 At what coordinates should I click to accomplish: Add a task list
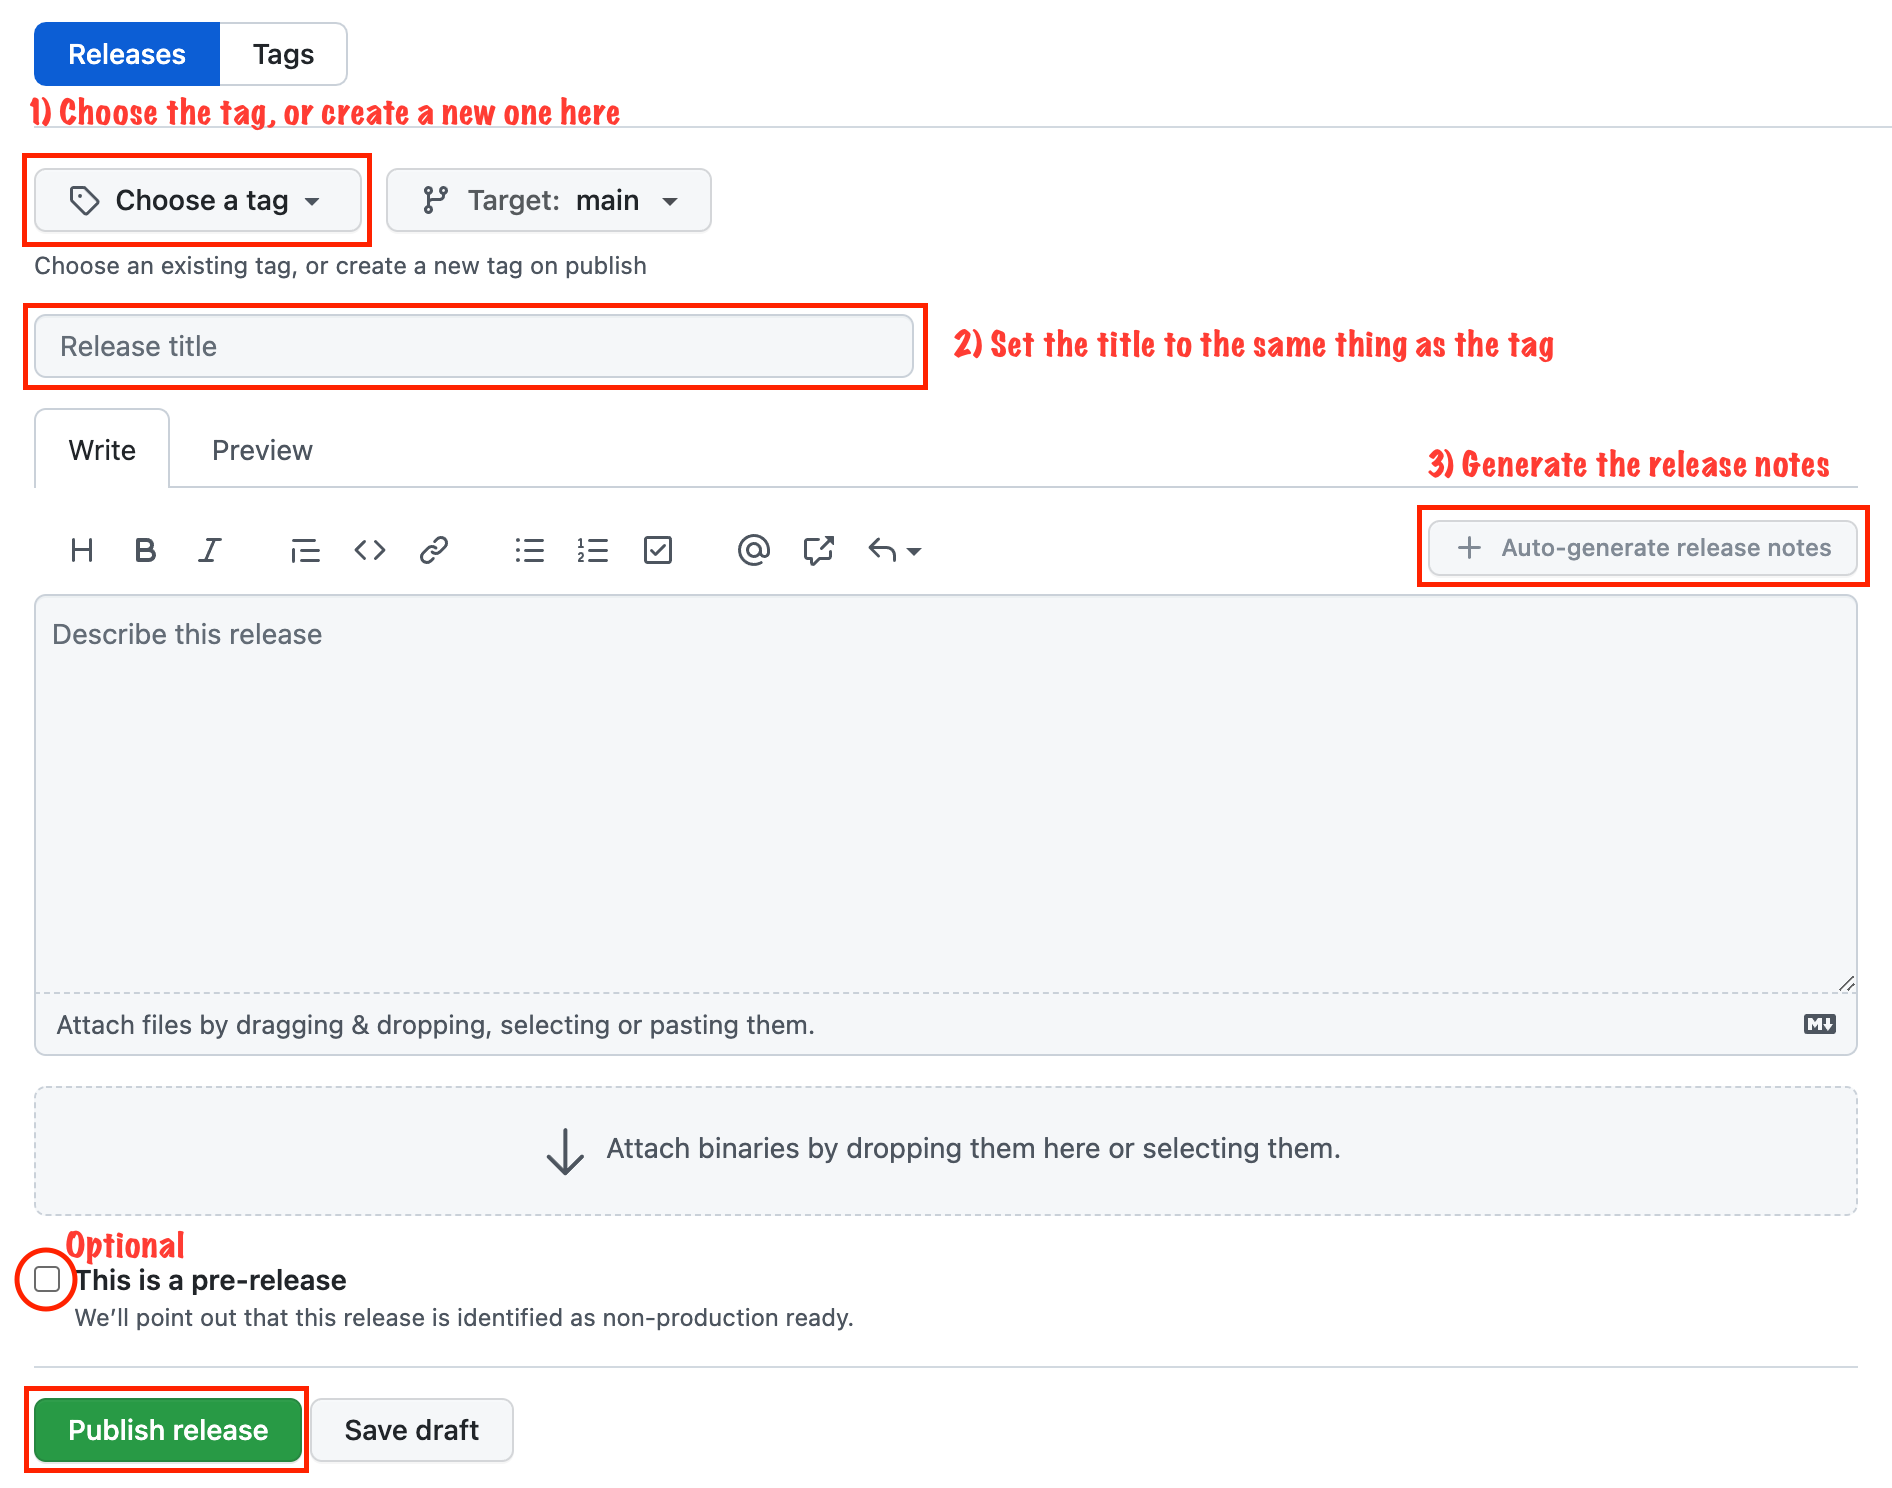tap(658, 550)
